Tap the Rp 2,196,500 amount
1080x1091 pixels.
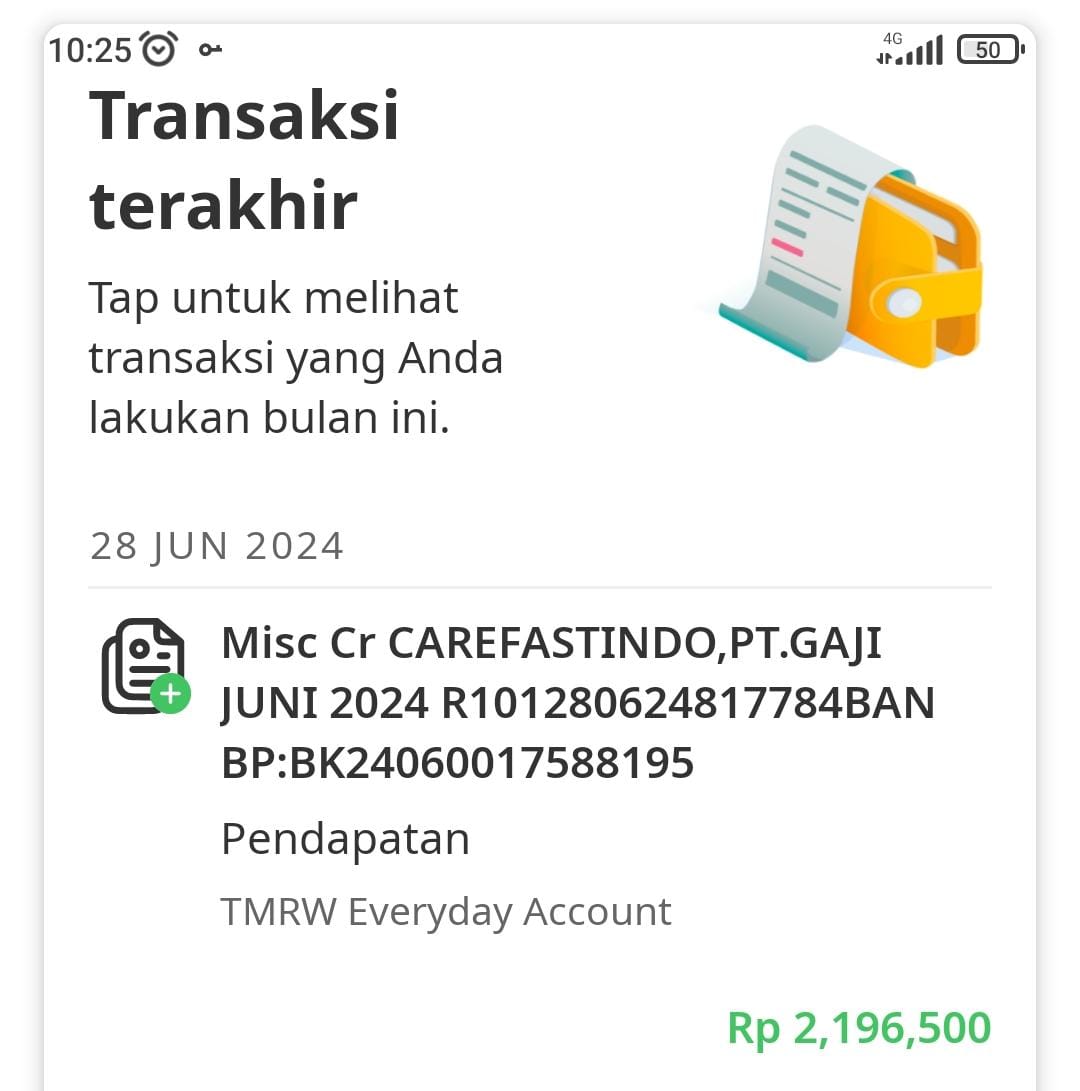859,1028
